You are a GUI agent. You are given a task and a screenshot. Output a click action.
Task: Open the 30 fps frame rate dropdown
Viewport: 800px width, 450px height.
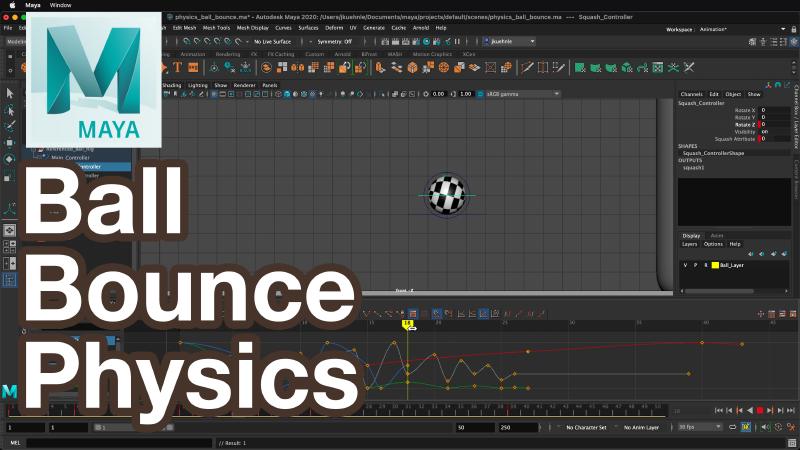point(699,427)
